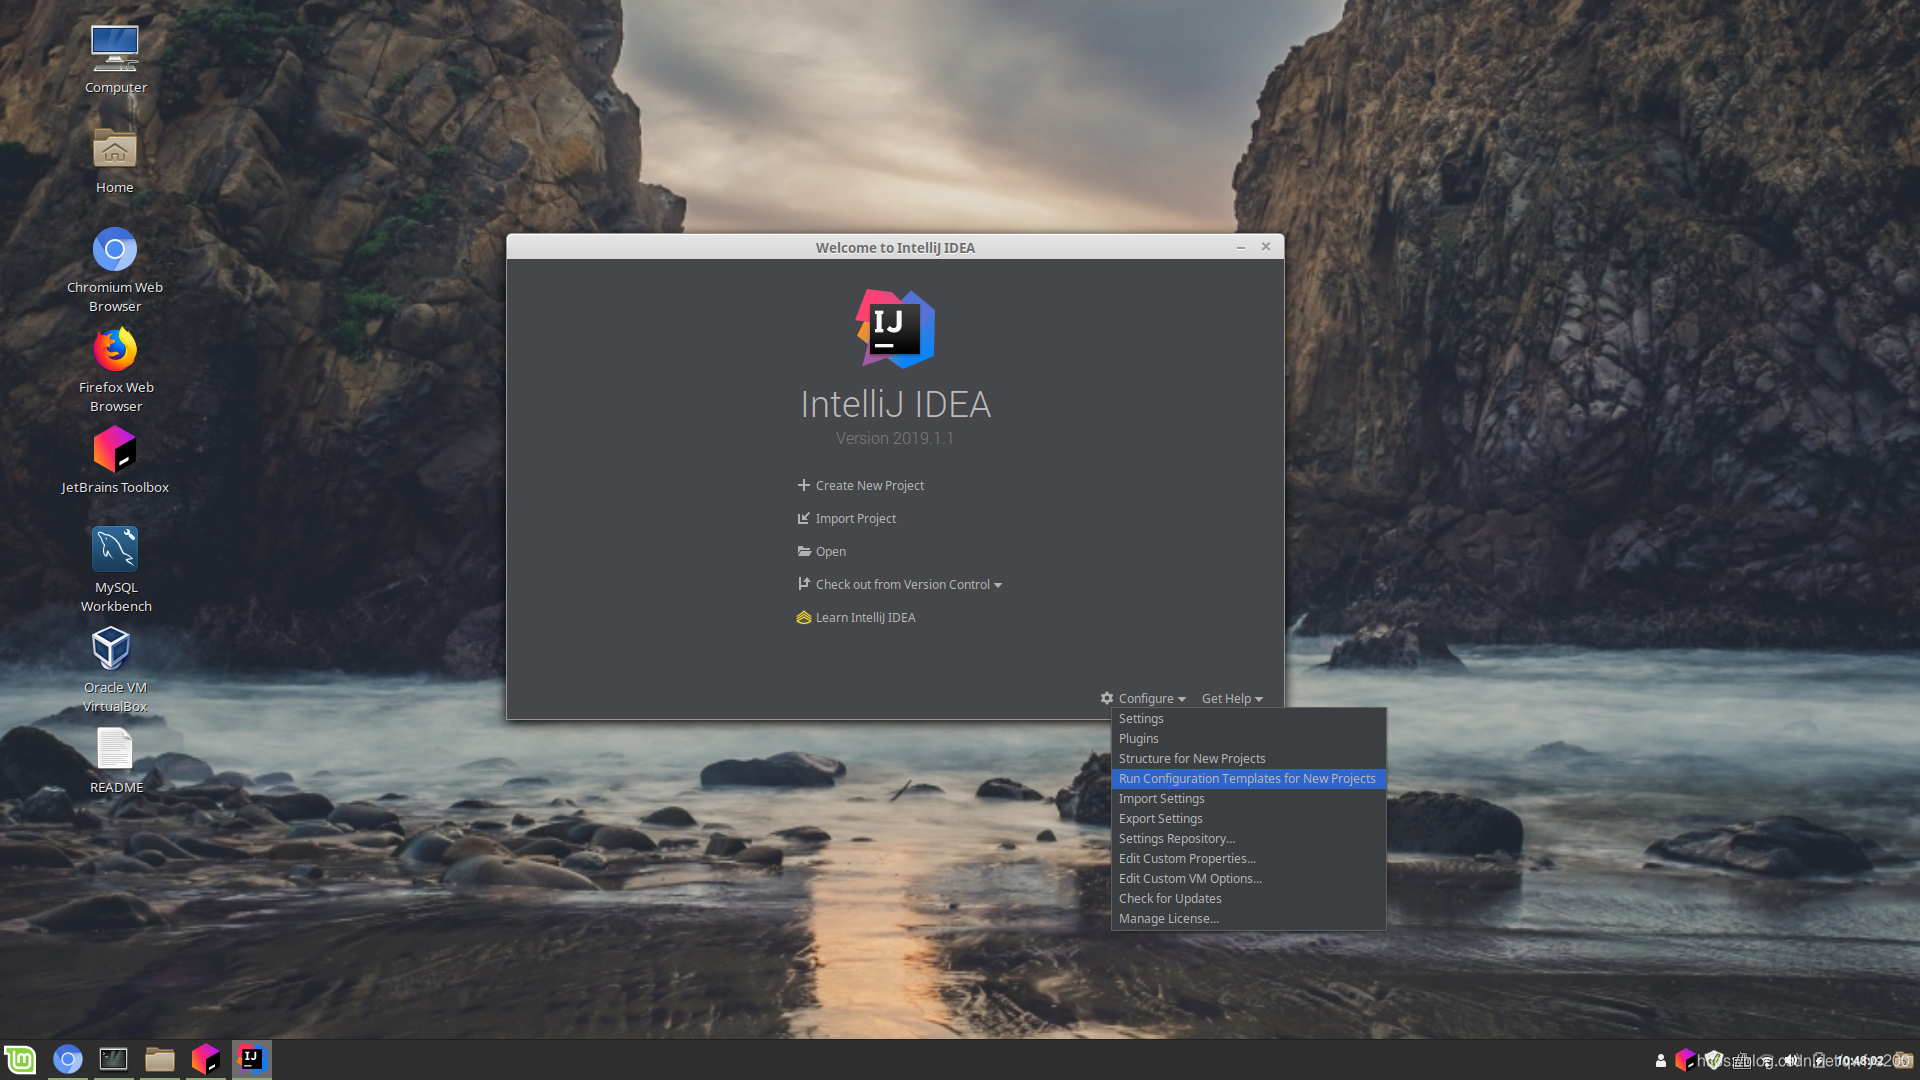The width and height of the screenshot is (1920, 1080).
Task: Click the Version 2019.1.1 text
Action: tap(895, 438)
